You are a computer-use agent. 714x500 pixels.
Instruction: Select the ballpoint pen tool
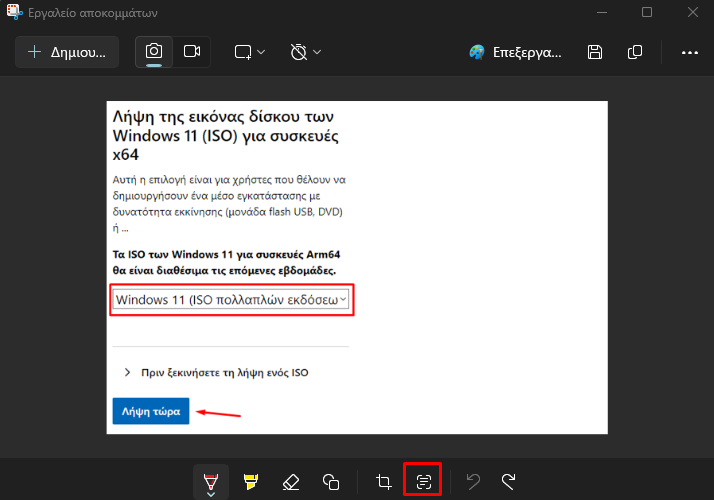pyautogui.click(x=211, y=481)
